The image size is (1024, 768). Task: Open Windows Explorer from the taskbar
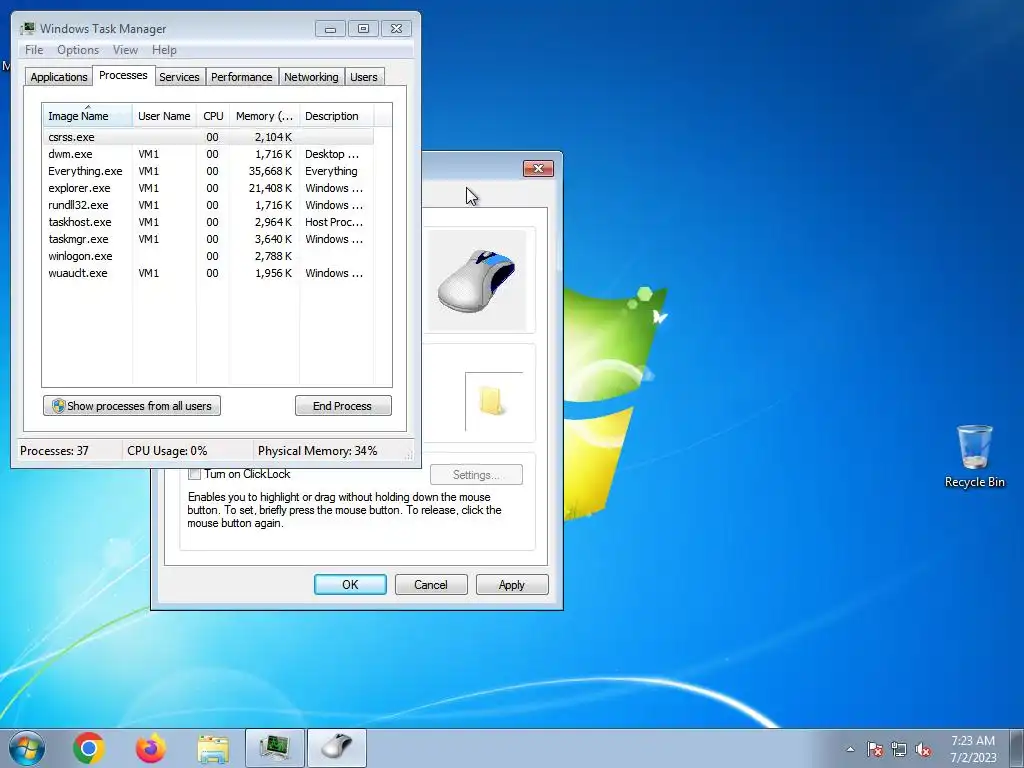tap(213, 749)
